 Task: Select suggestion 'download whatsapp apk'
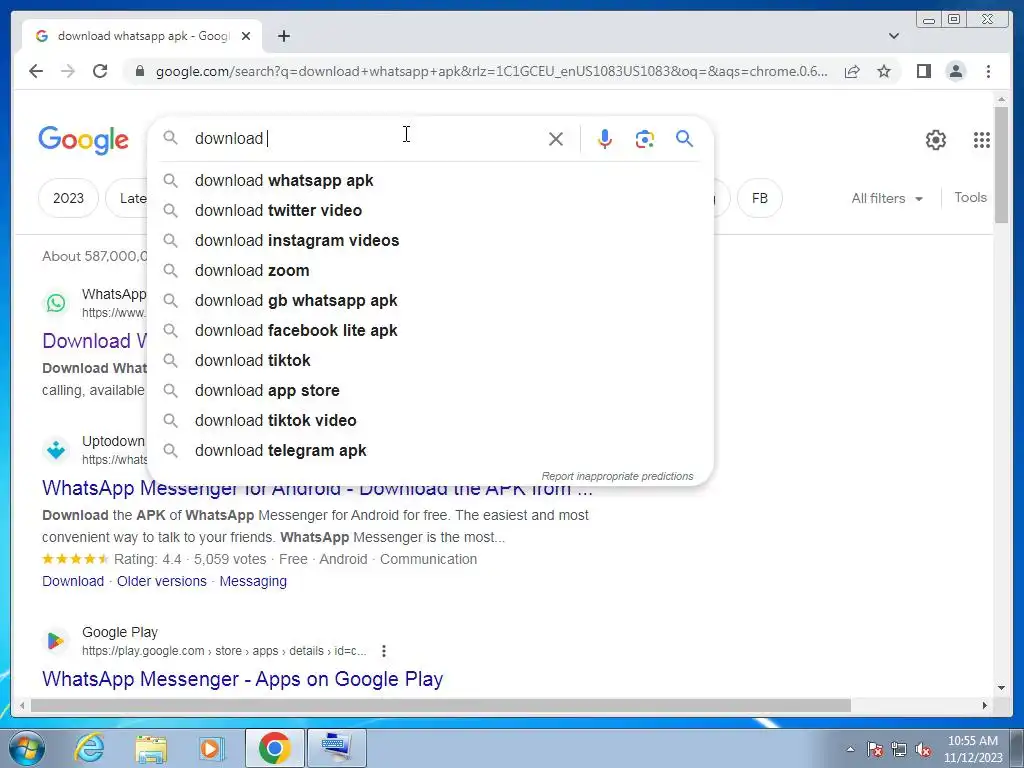430,180
